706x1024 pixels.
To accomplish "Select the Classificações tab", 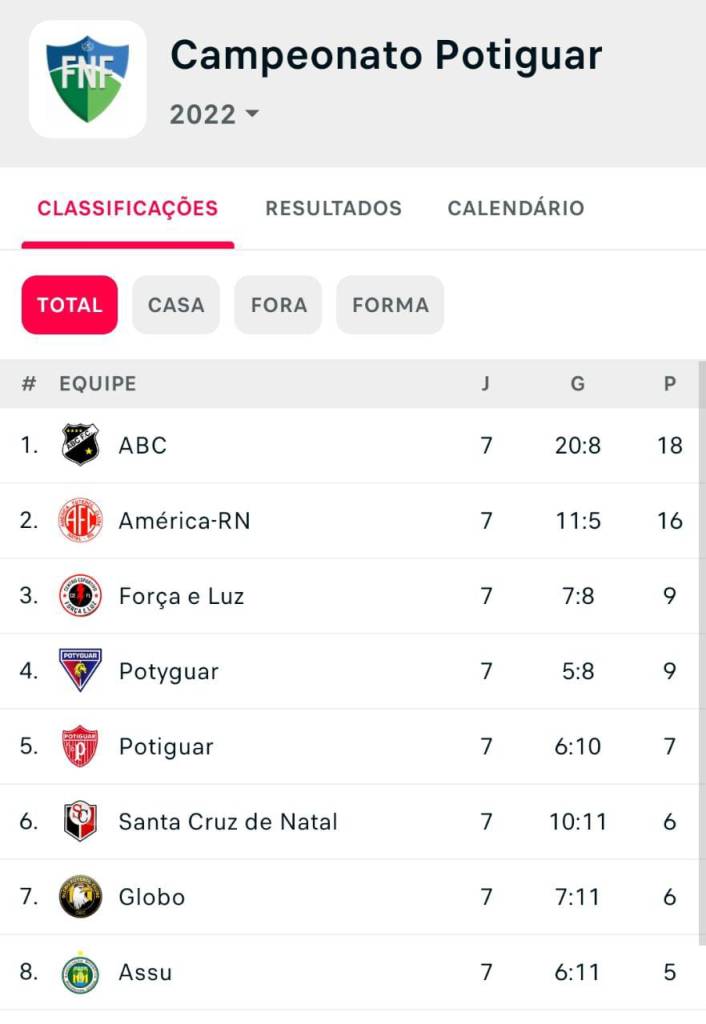I will 128,208.
